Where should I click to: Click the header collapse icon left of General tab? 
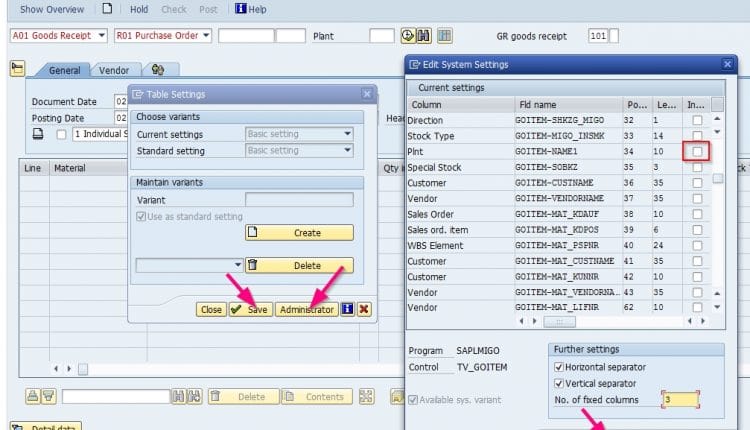coord(18,68)
